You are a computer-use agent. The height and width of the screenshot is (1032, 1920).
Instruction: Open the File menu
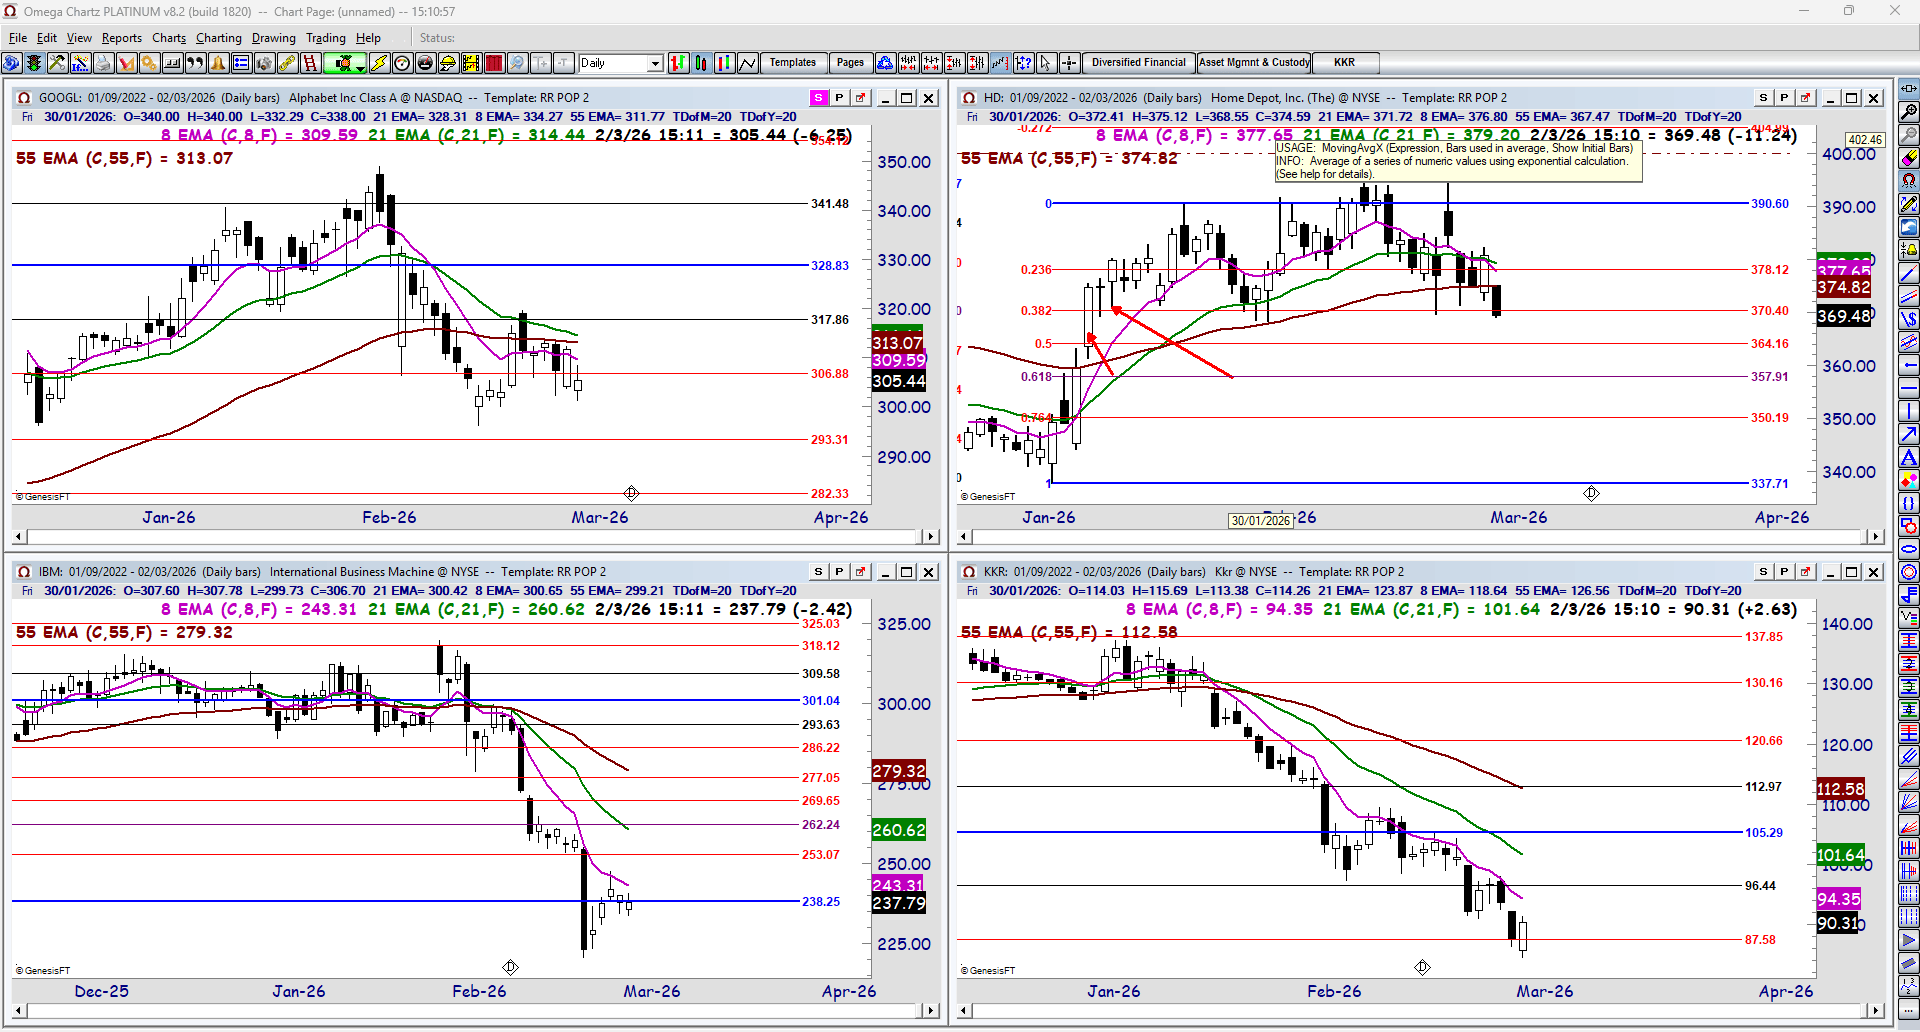click(18, 38)
